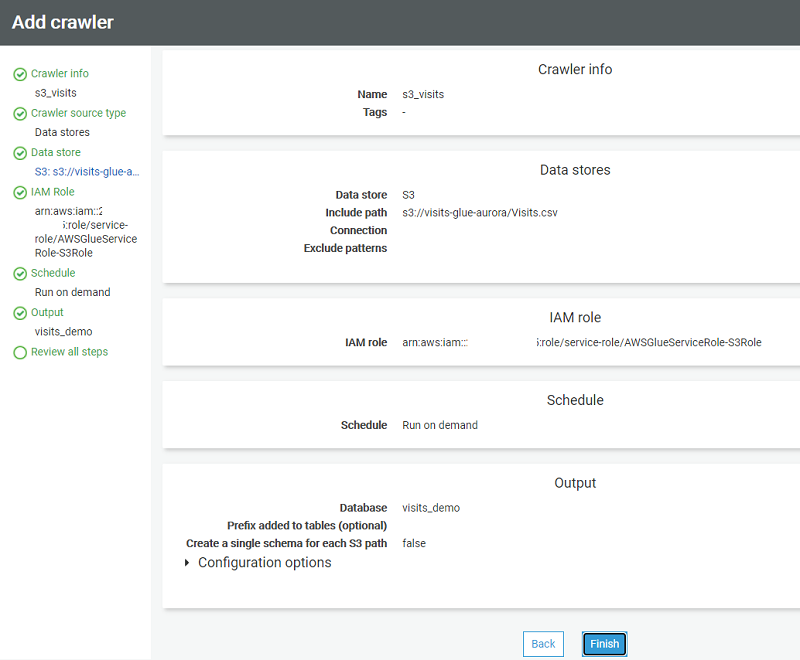Click the Review all steps circle icon

pos(20,352)
